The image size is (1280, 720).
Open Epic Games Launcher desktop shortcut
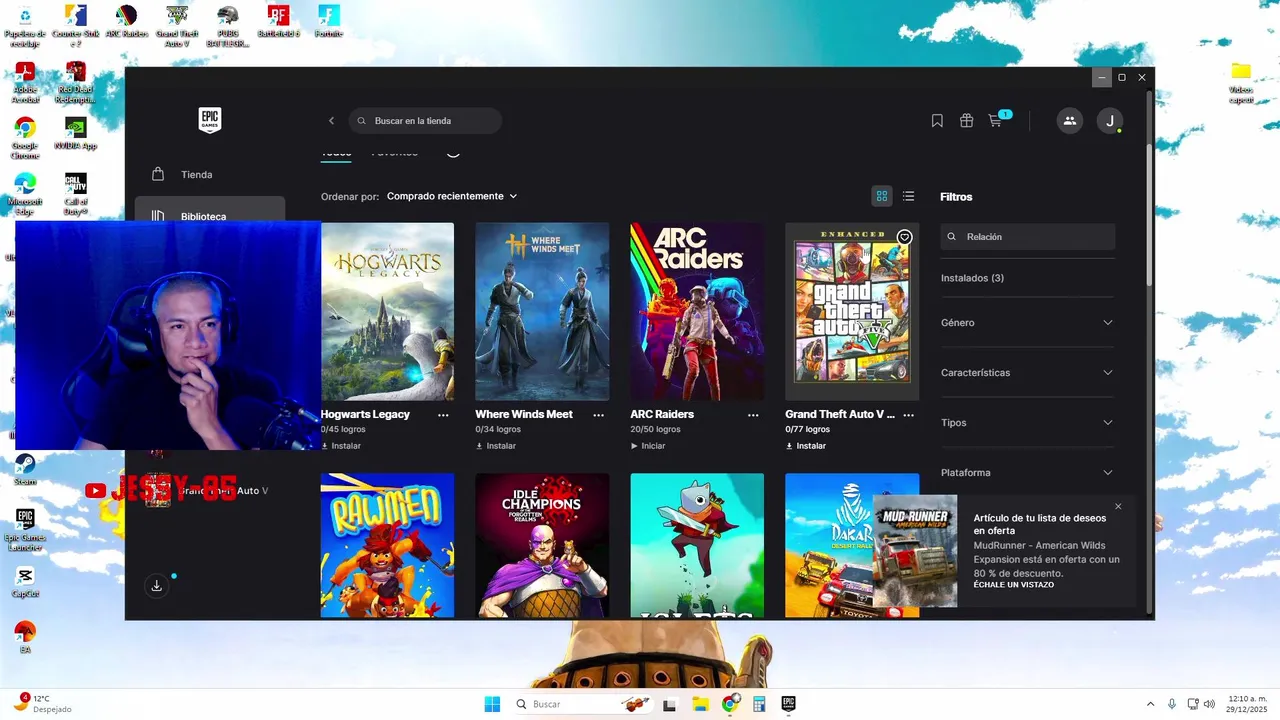pyautogui.click(x=25, y=529)
